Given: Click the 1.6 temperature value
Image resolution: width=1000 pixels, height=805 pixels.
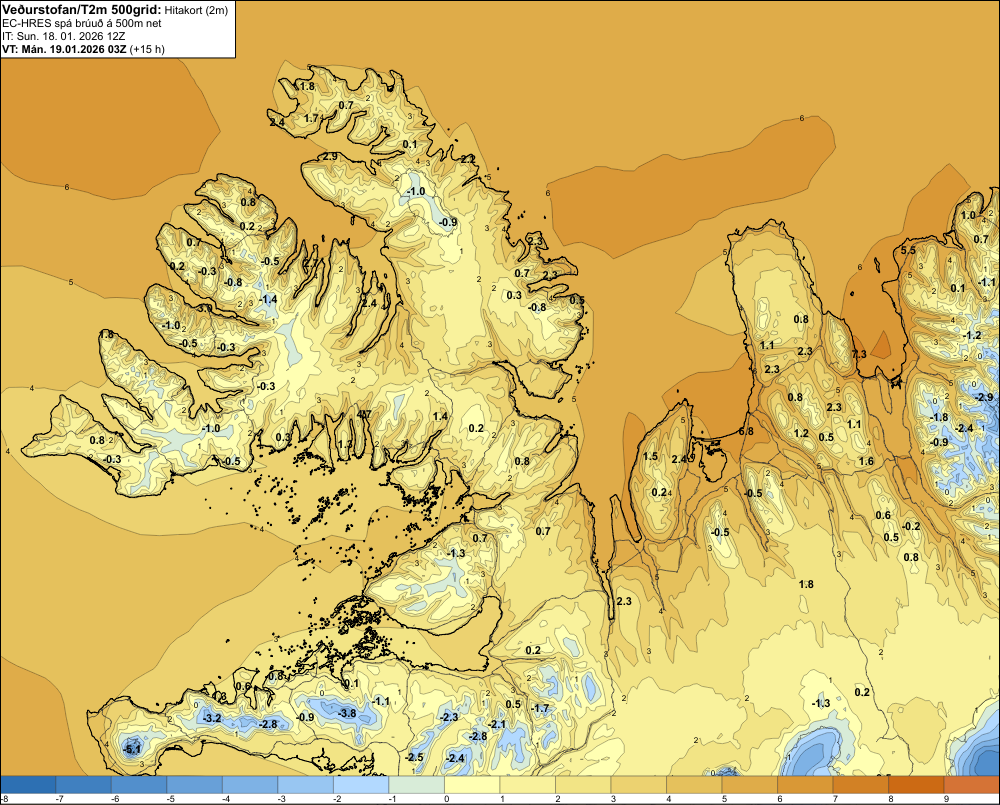Looking at the screenshot, I should click(865, 462).
